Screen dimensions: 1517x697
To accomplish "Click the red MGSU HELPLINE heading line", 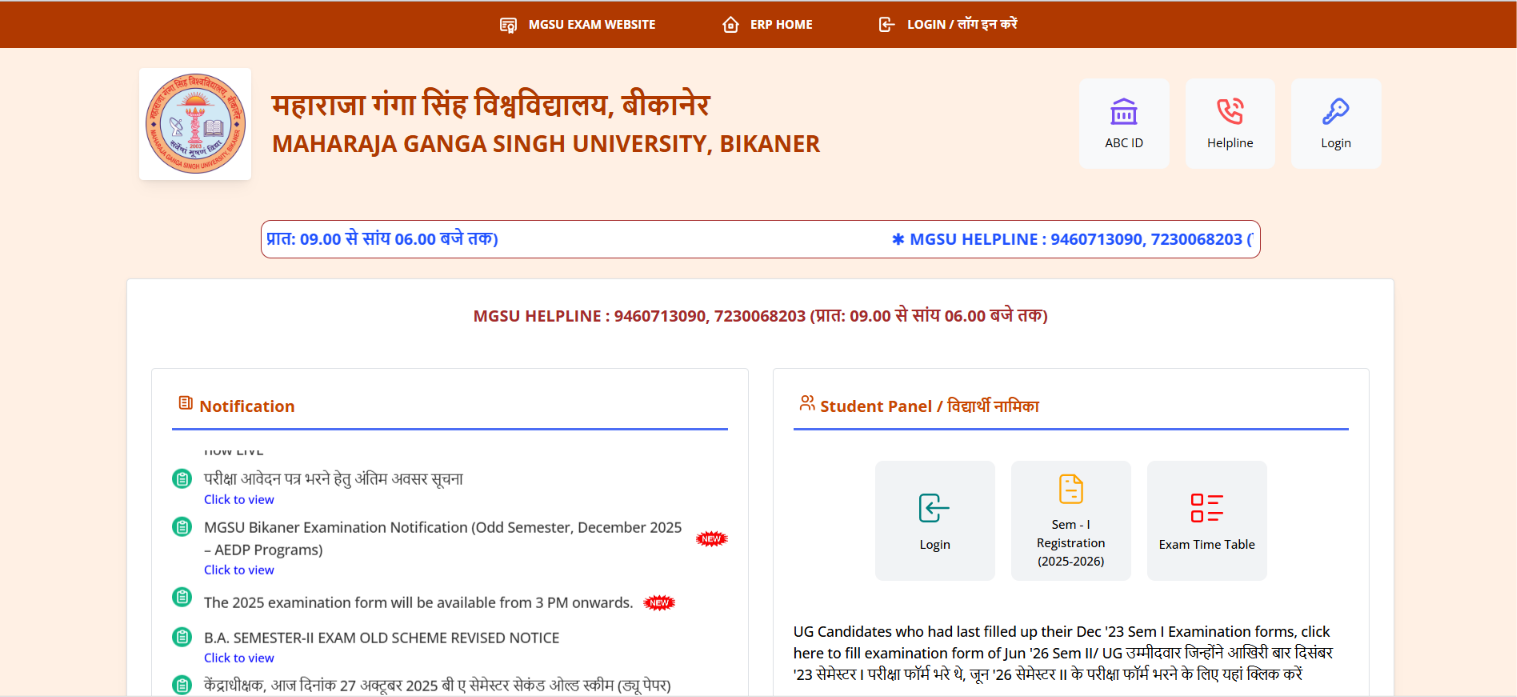I will pyautogui.click(x=760, y=316).
